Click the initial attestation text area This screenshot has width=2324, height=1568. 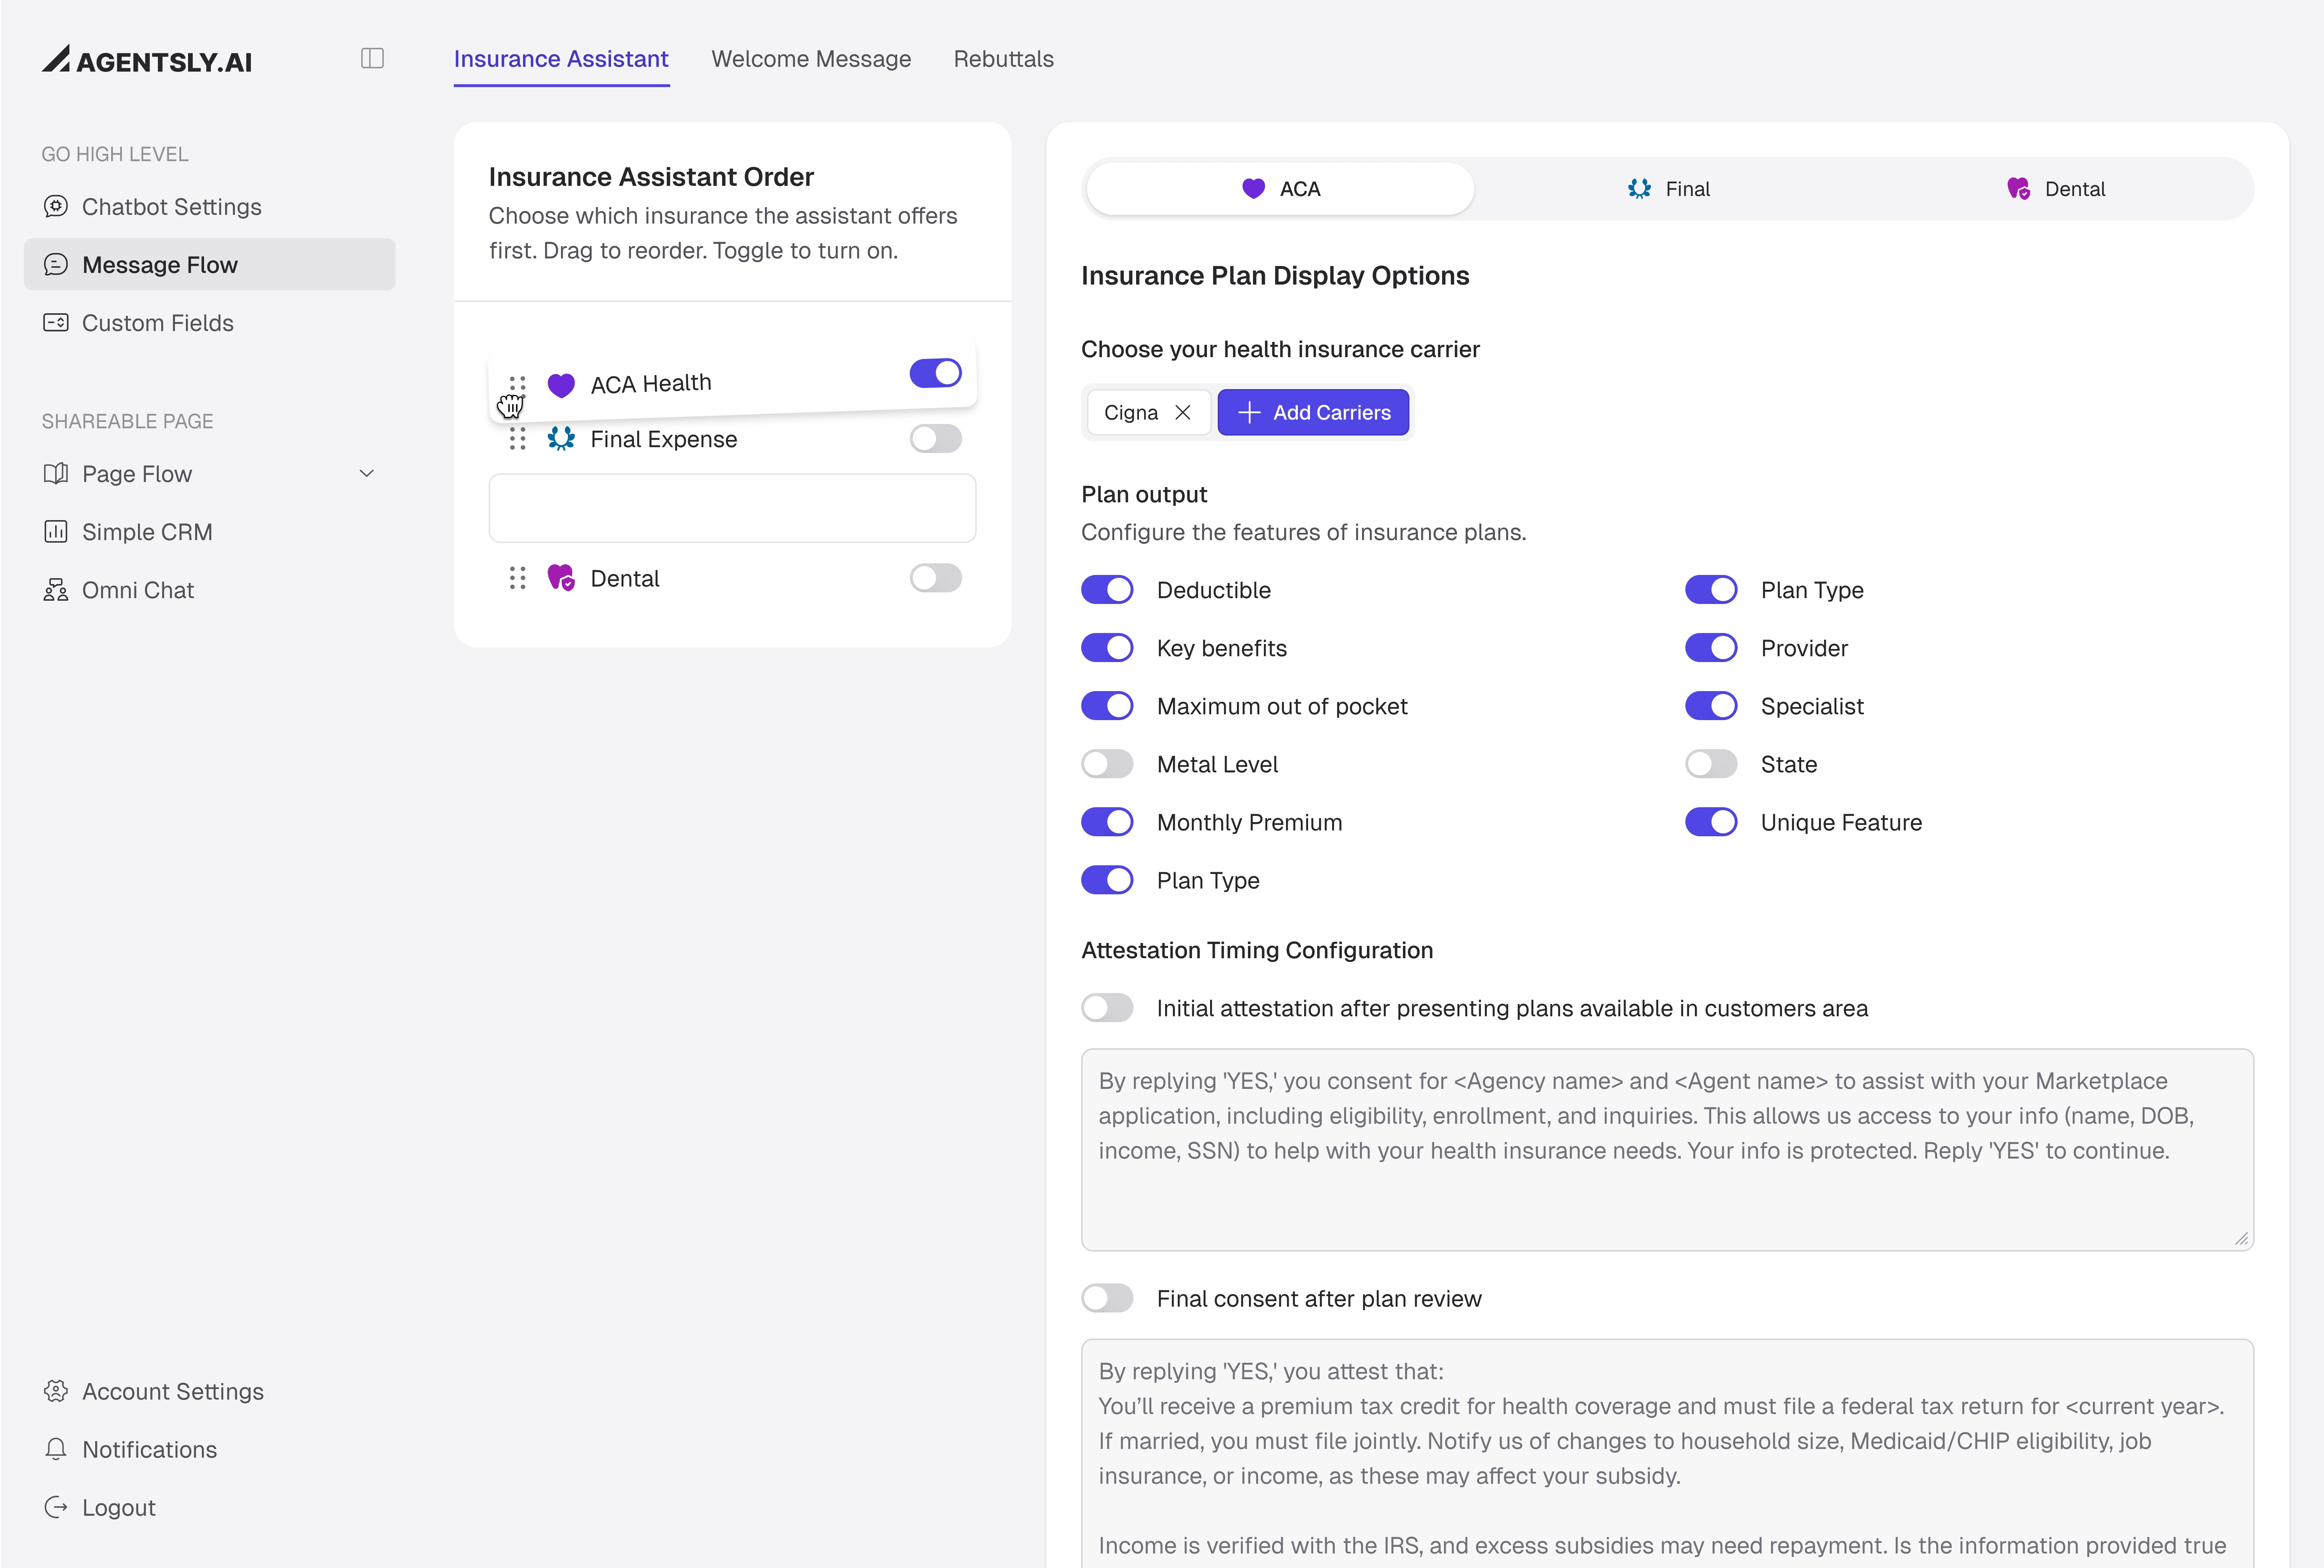pyautogui.click(x=1667, y=1149)
